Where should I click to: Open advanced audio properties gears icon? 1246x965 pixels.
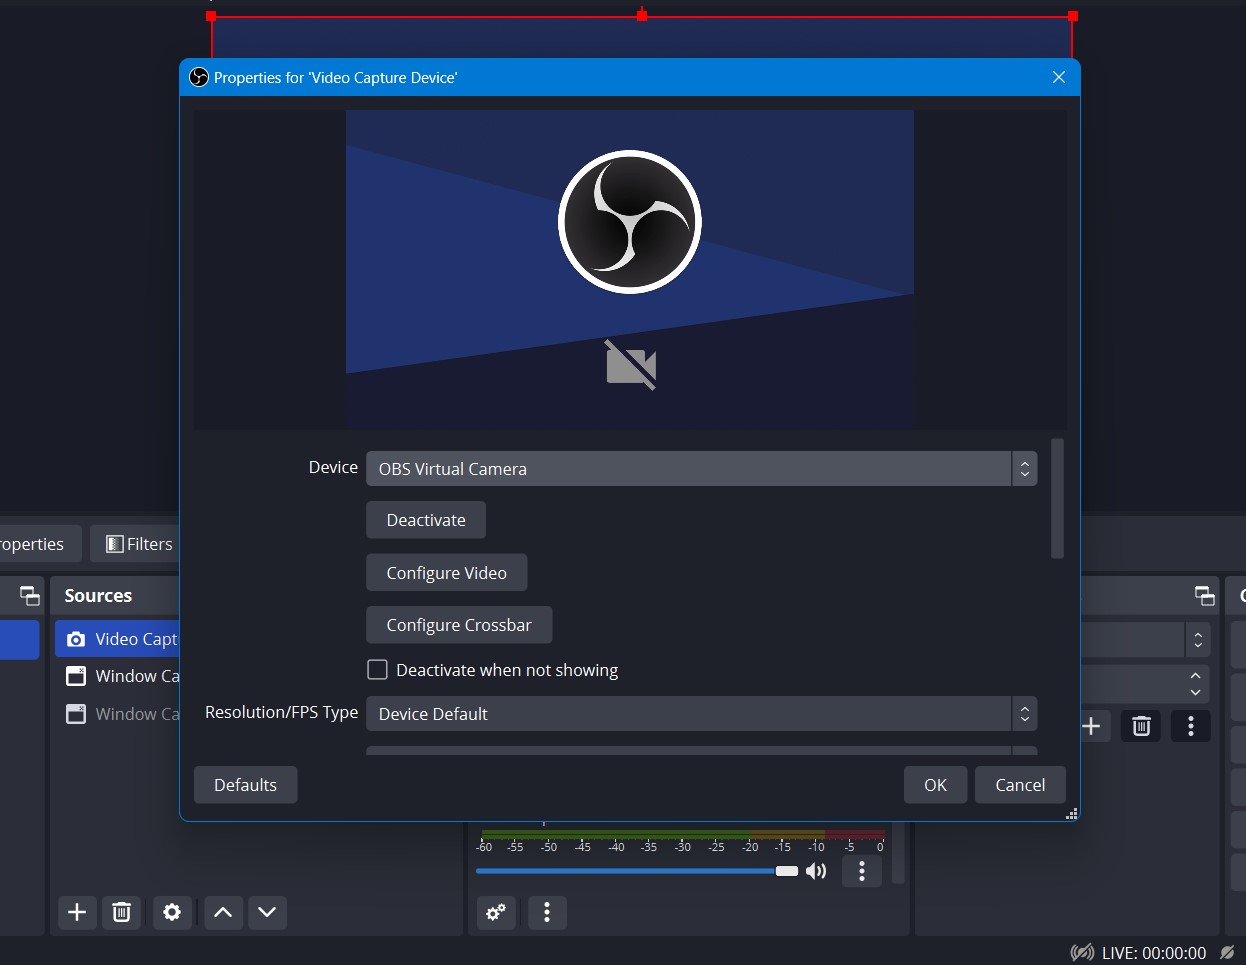[x=496, y=913]
